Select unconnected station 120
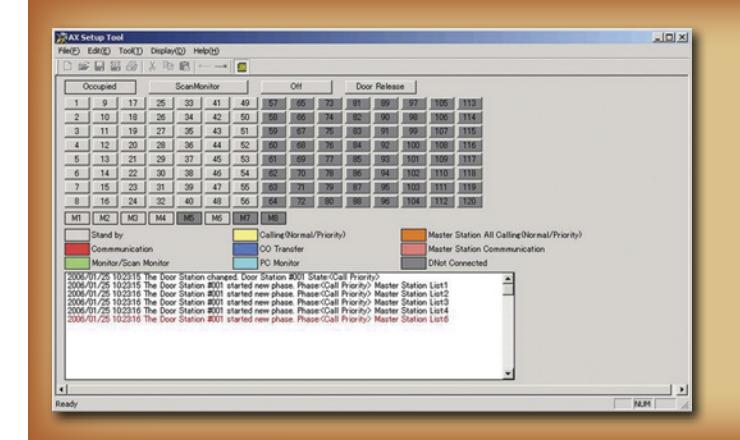 pos(469,201)
